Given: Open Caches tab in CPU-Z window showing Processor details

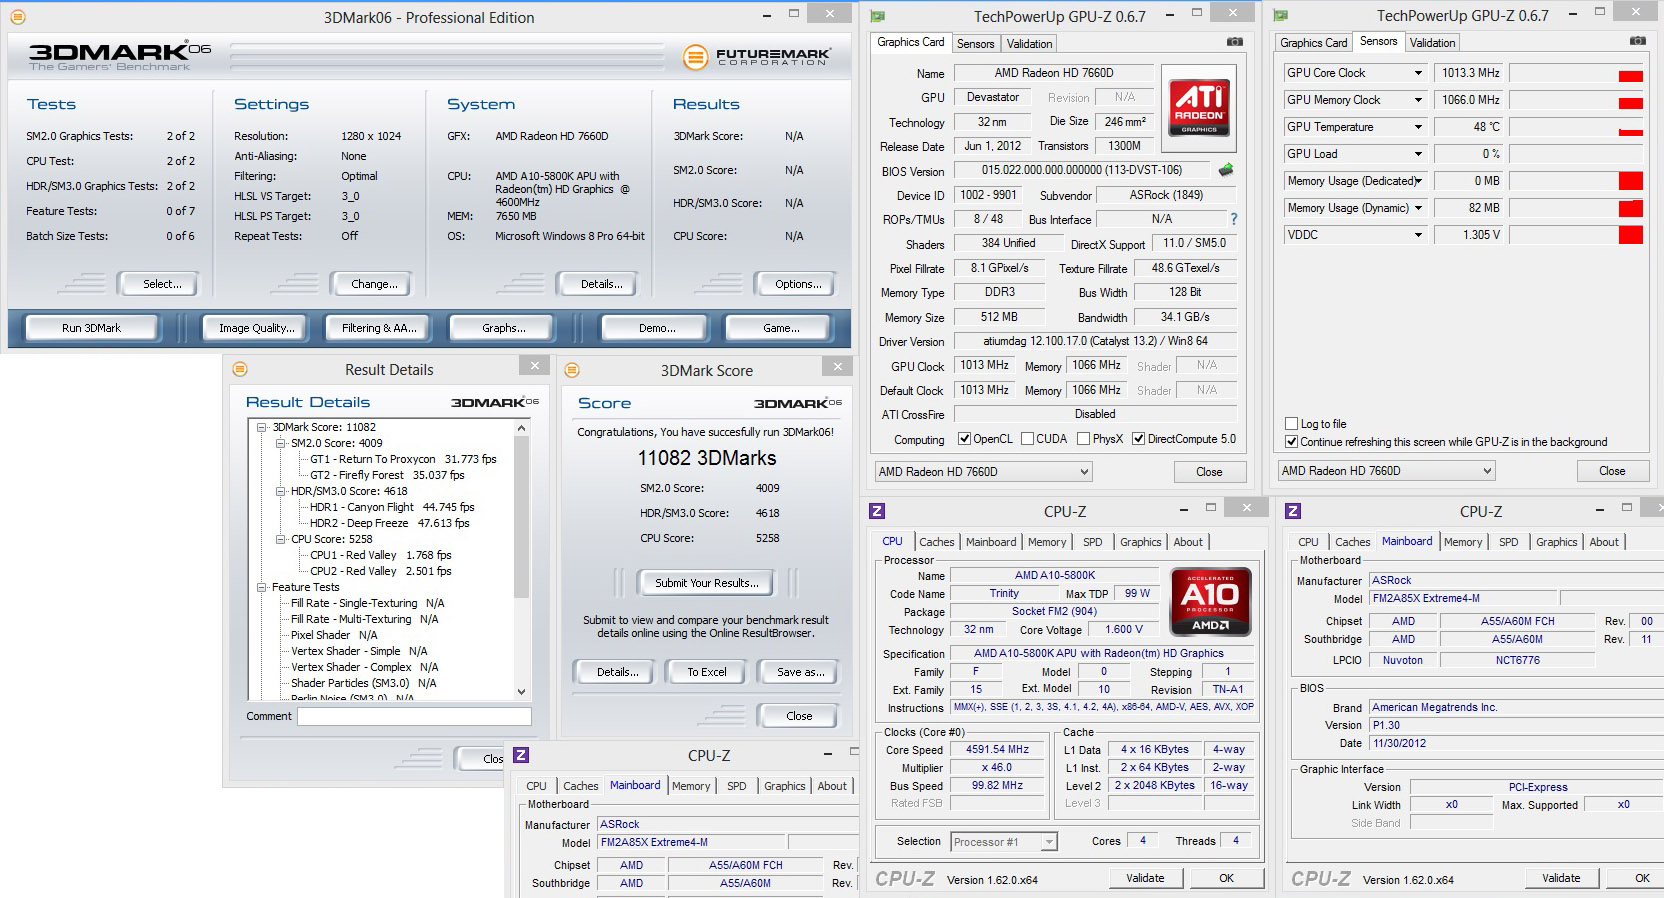Looking at the screenshot, I should (937, 542).
